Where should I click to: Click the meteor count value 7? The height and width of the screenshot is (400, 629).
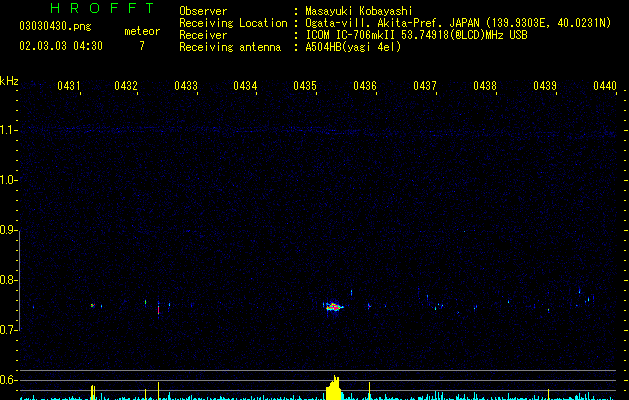coord(142,46)
